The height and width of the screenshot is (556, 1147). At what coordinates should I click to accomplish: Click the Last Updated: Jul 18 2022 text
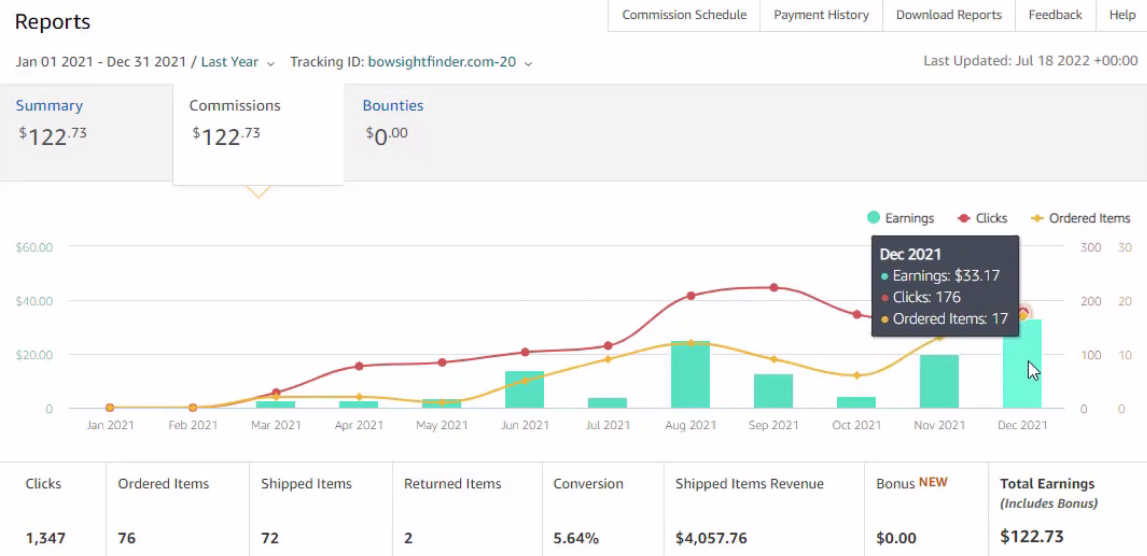tap(1031, 61)
